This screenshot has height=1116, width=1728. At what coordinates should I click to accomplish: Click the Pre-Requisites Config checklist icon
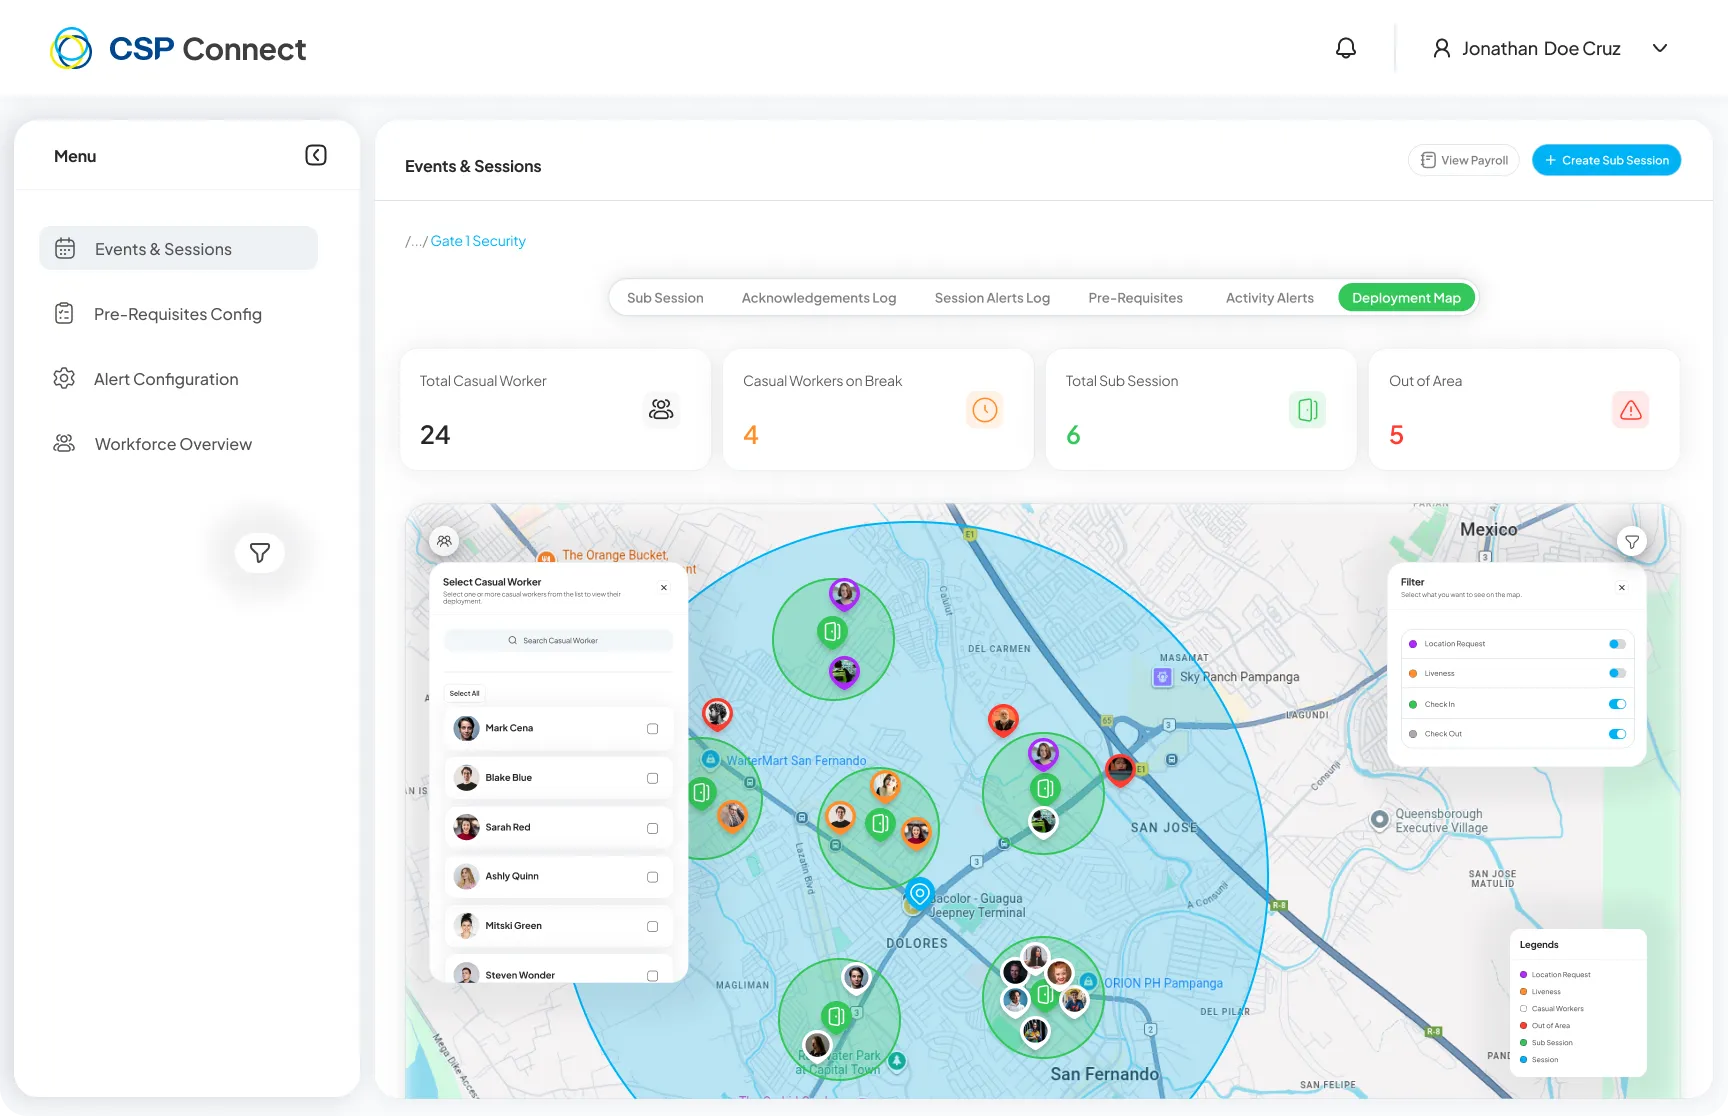click(64, 314)
